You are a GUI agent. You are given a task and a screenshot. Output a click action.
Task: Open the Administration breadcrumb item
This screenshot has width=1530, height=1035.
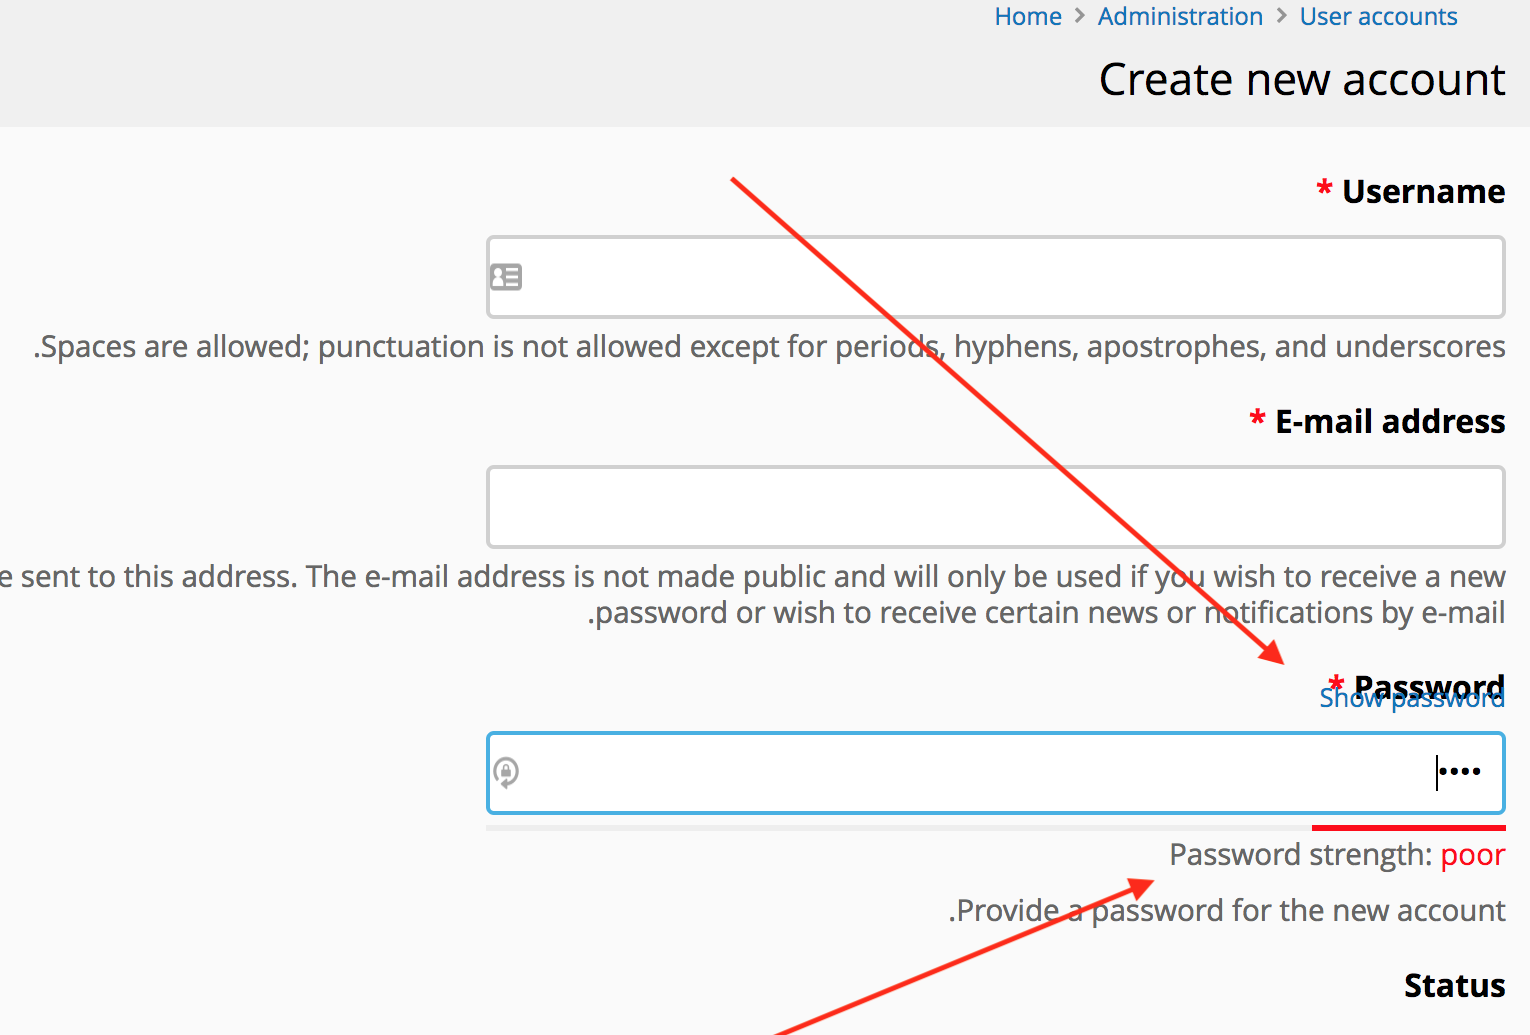point(1180,16)
